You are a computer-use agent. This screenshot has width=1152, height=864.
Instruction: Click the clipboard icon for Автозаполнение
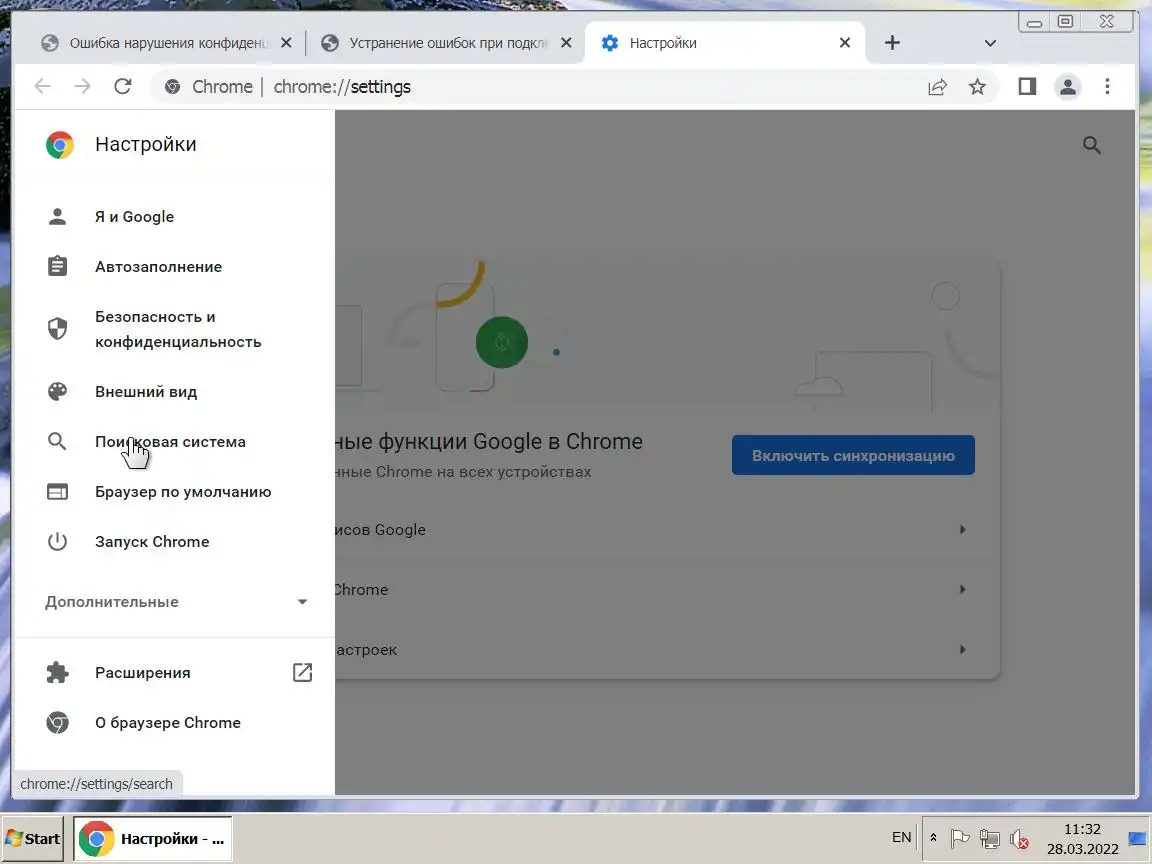coord(57,266)
